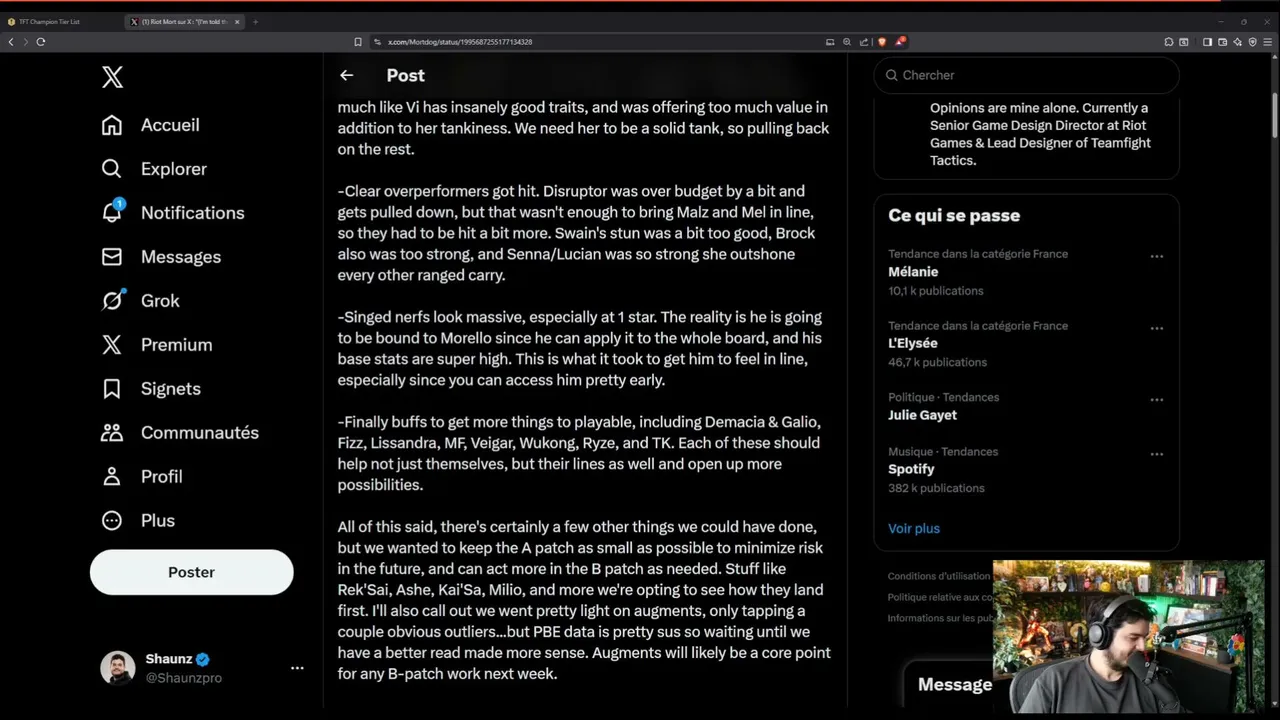The height and width of the screenshot is (720, 1280).
Task: Open Shaunz profile avatar
Action: [x=118, y=668]
